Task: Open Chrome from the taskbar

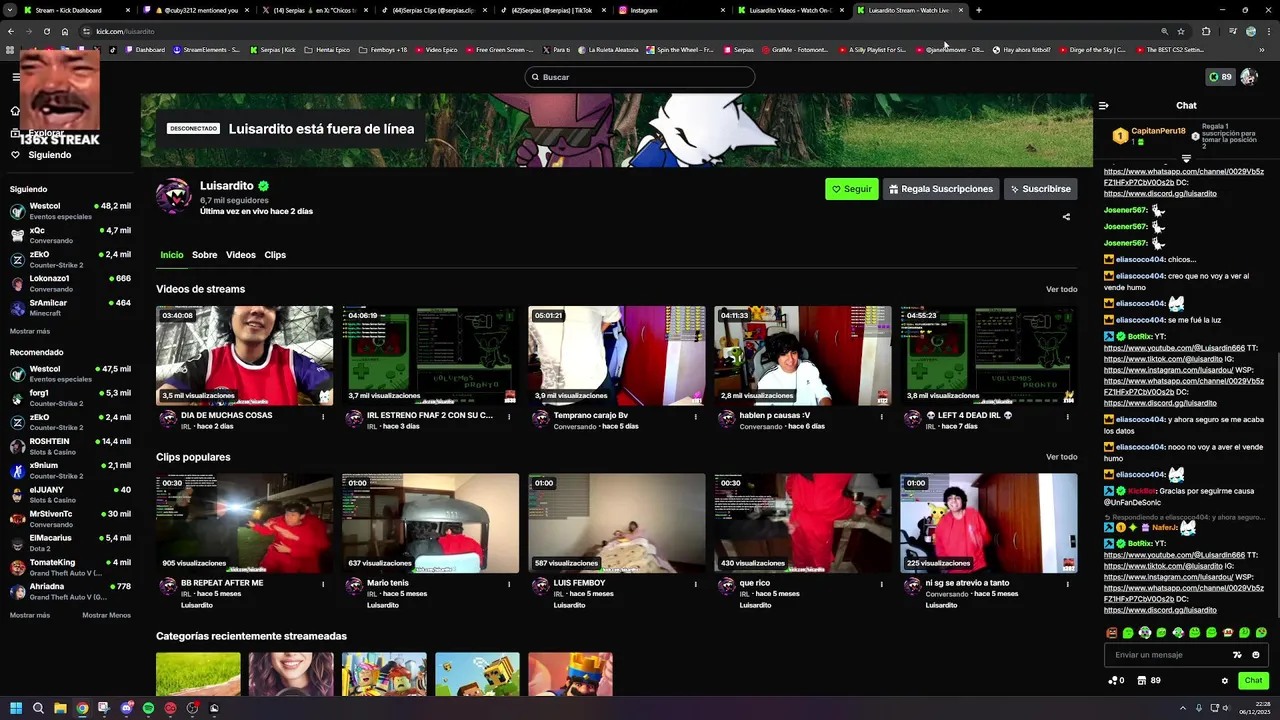Action: pyautogui.click(x=82, y=708)
